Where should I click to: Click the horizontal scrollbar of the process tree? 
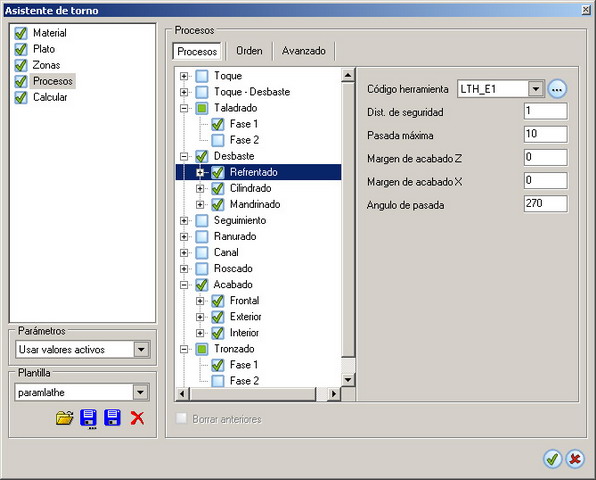[258, 394]
